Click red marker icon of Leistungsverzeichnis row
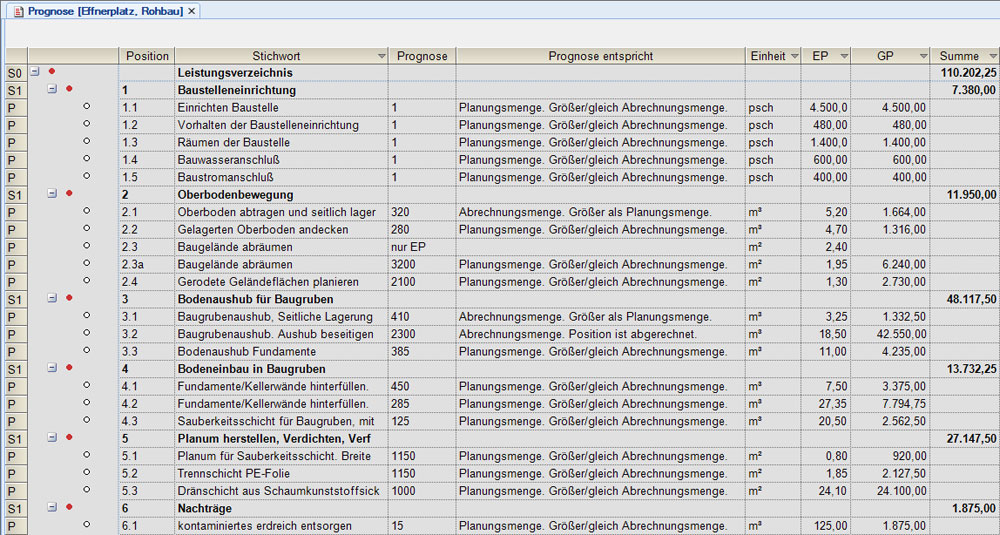The width and height of the screenshot is (1000, 535). point(51,73)
